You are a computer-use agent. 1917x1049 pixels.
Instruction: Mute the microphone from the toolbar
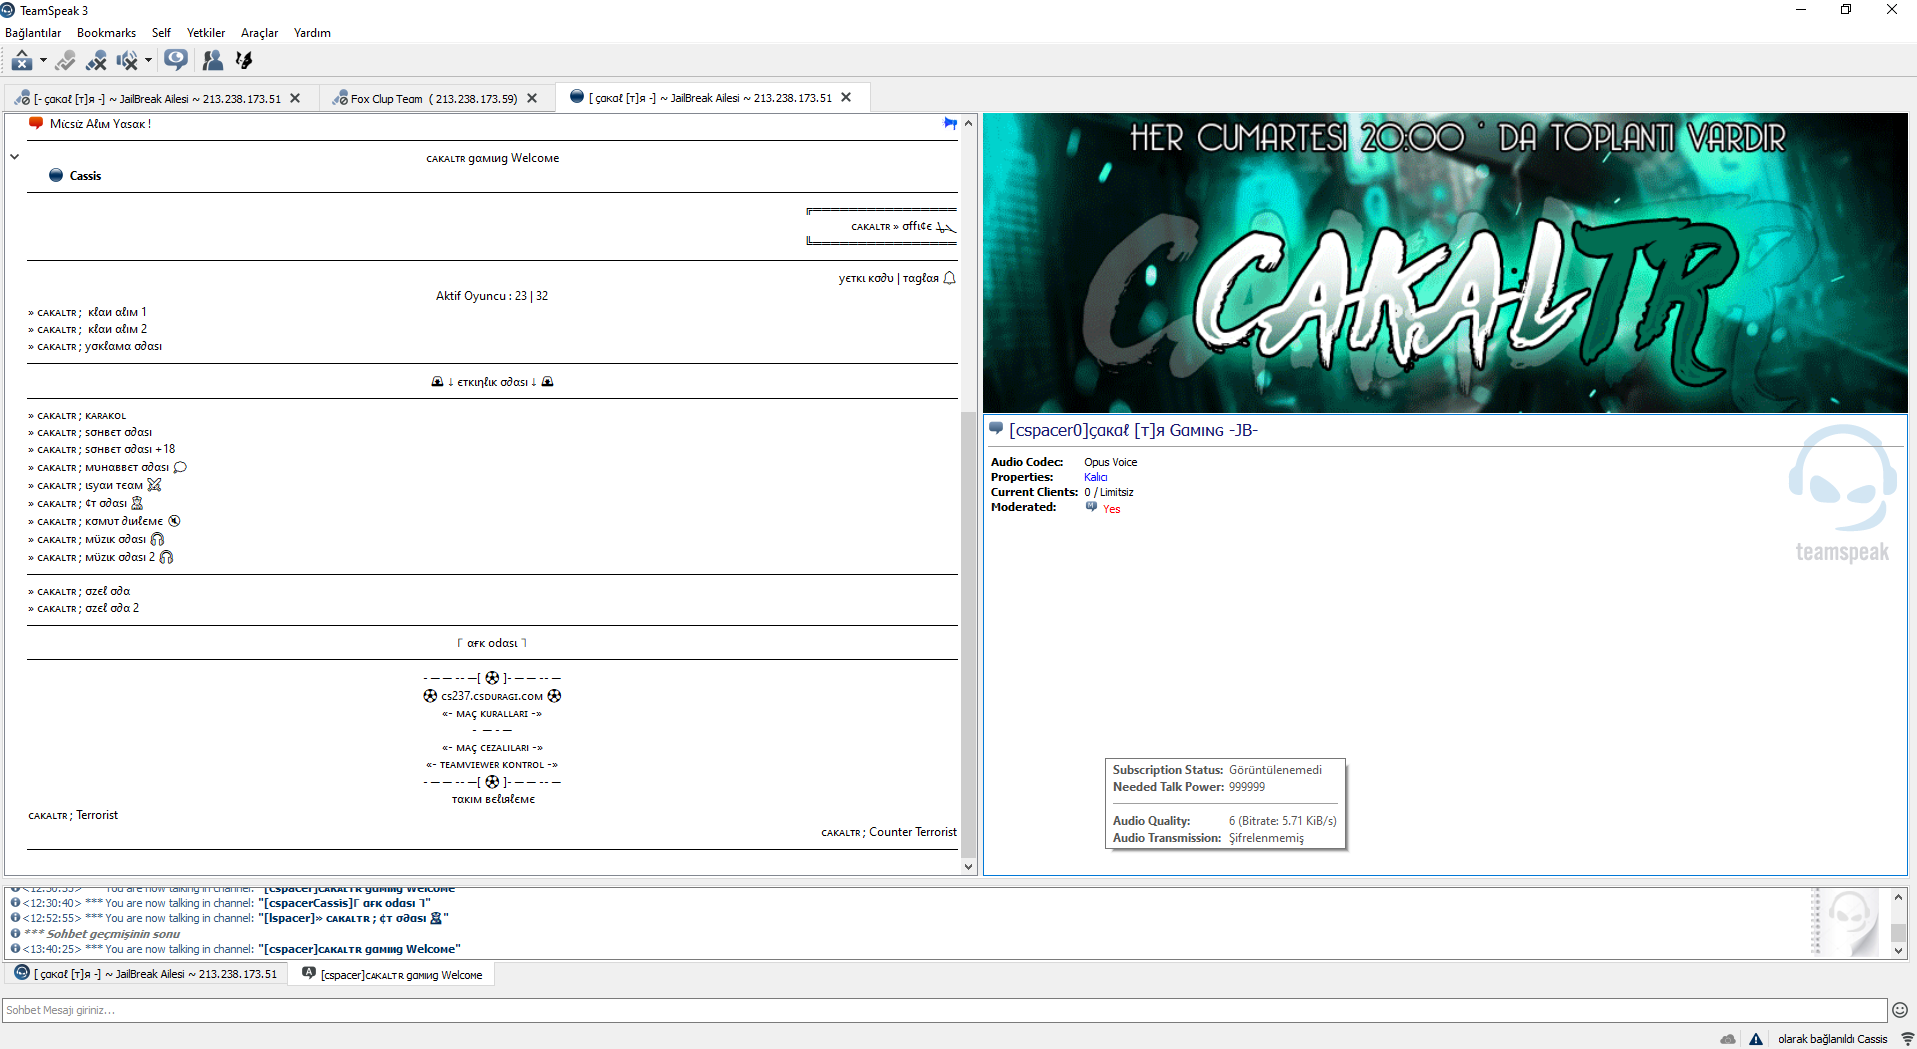pyautogui.click(x=96, y=61)
